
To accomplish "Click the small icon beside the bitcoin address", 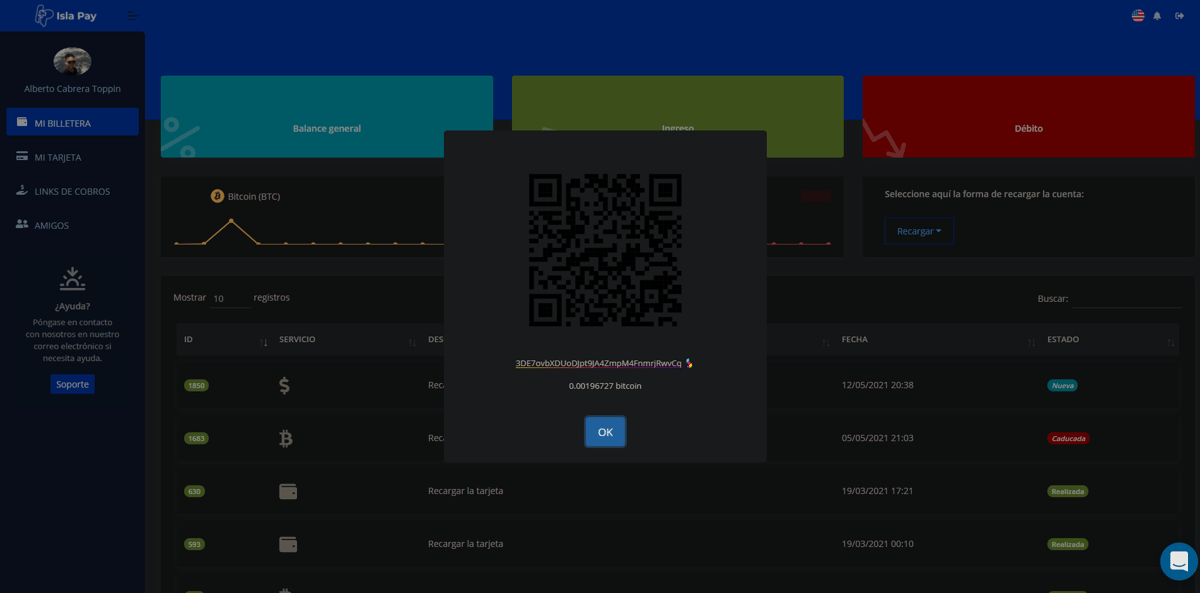I will coord(689,363).
